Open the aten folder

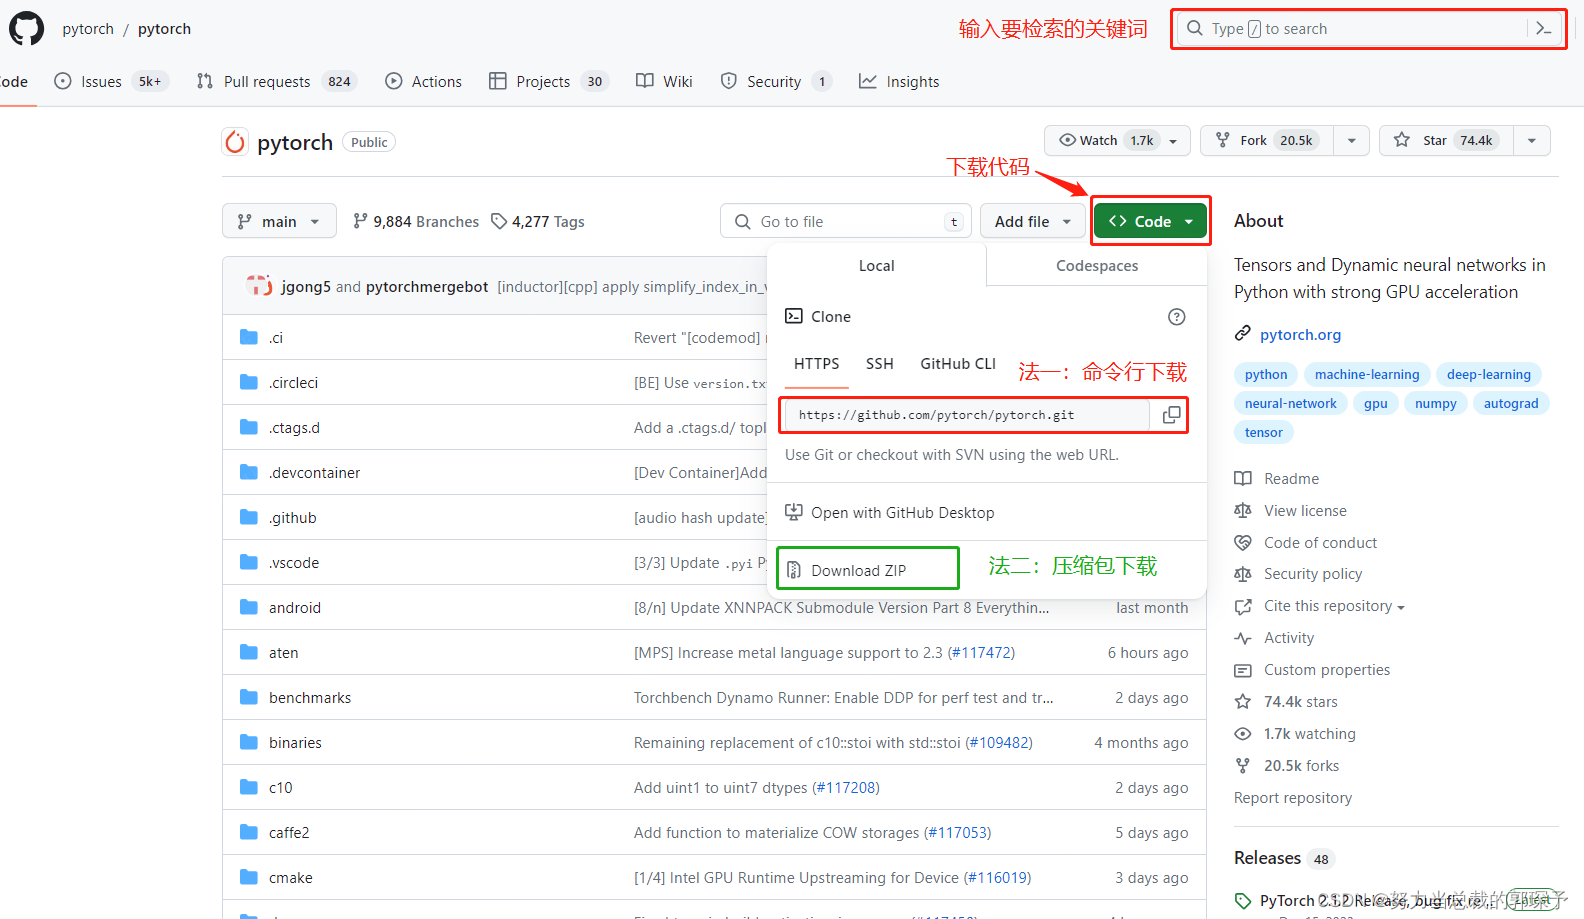[283, 653]
